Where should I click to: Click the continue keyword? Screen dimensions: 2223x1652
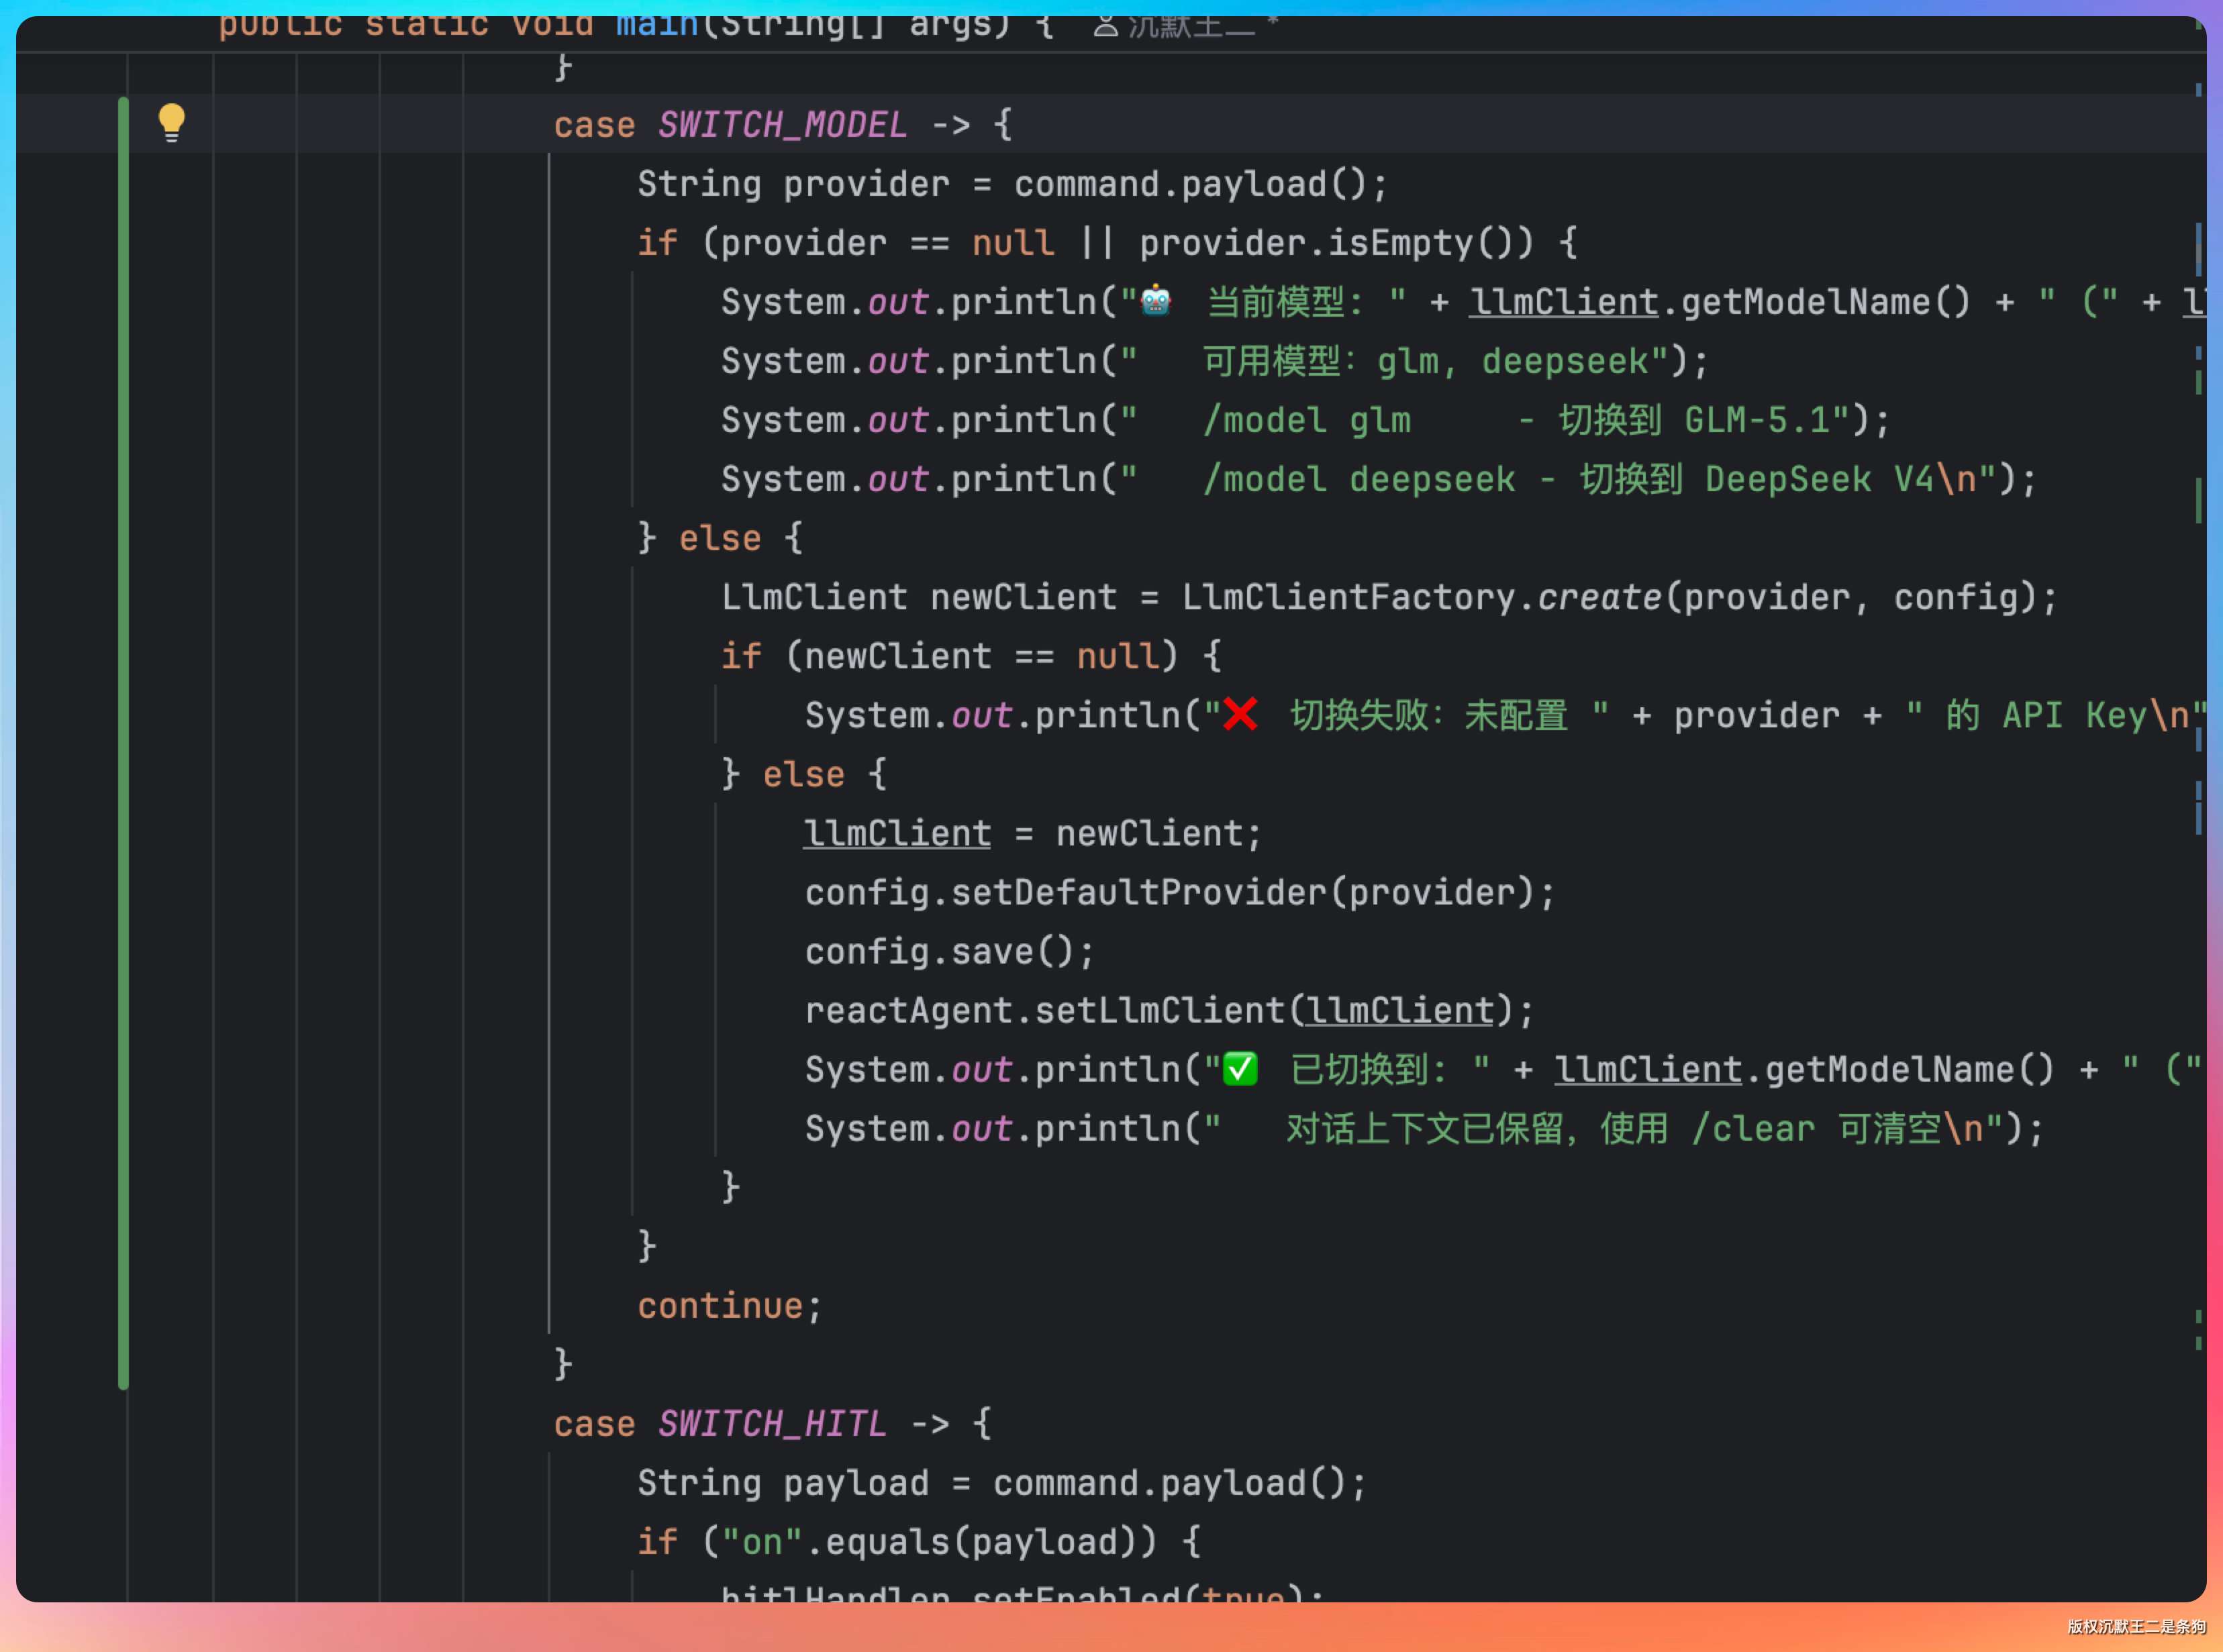tap(720, 1305)
